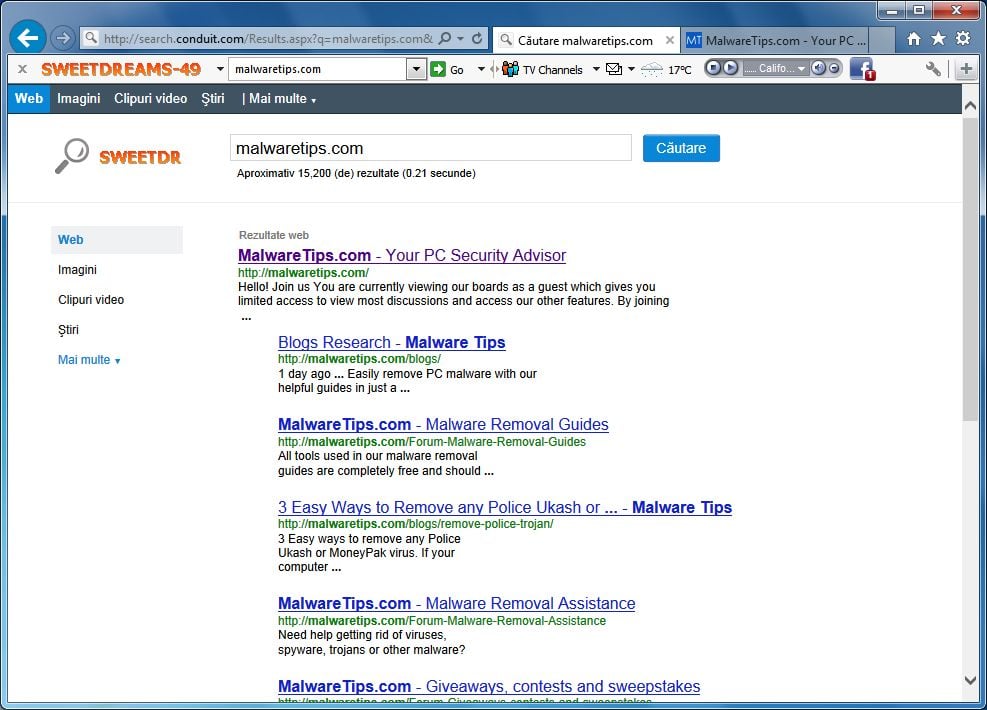The height and width of the screenshot is (710, 987).
Task: Close the 'Căutare malwaretips.com' tab
Action: pos(670,40)
